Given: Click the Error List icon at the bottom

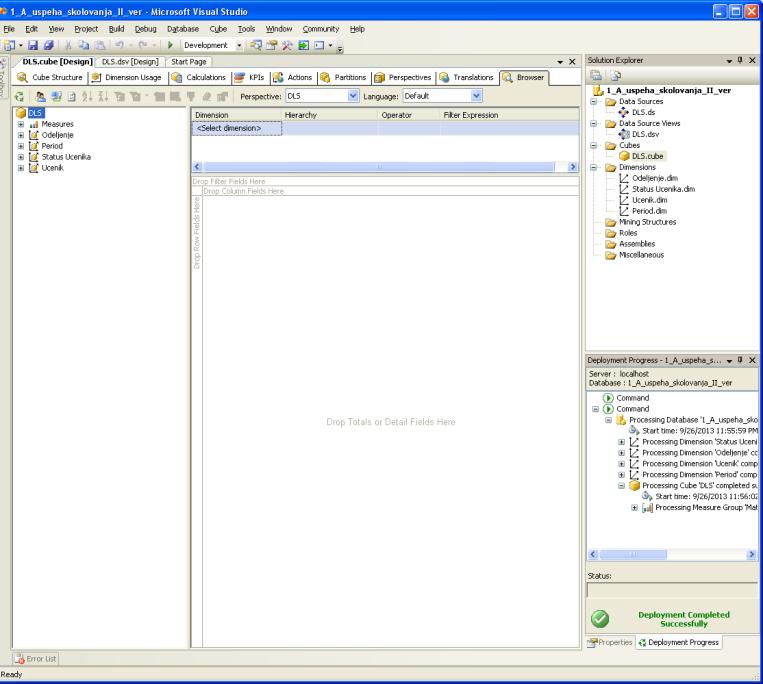Looking at the screenshot, I should point(19,659).
